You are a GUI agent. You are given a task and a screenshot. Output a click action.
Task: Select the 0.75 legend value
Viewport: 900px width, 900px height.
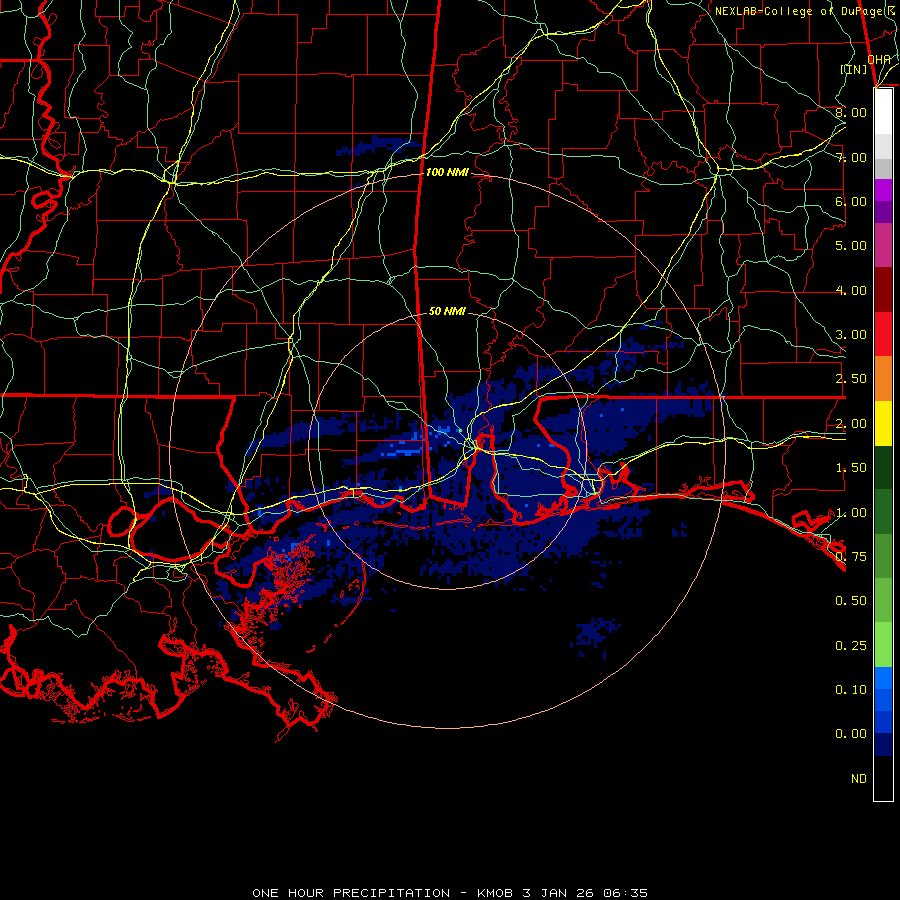click(851, 557)
